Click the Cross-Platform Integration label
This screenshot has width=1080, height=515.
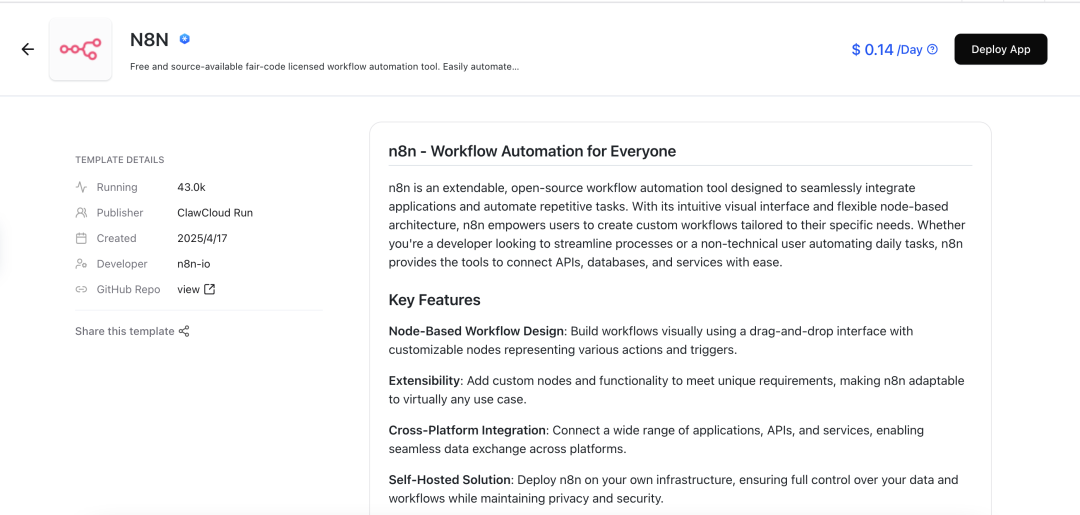click(x=467, y=430)
